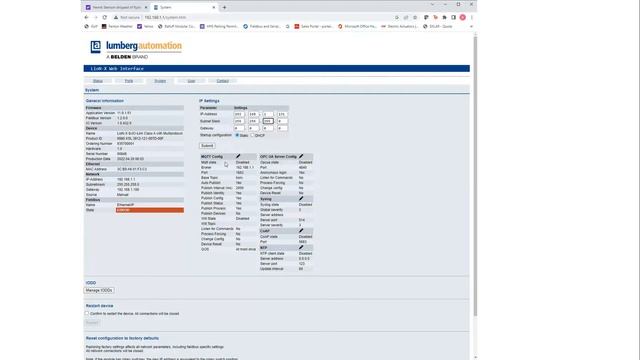Screen dimensions: 640x360
Task: Click the disabled Restart button
Action: pos(92,322)
